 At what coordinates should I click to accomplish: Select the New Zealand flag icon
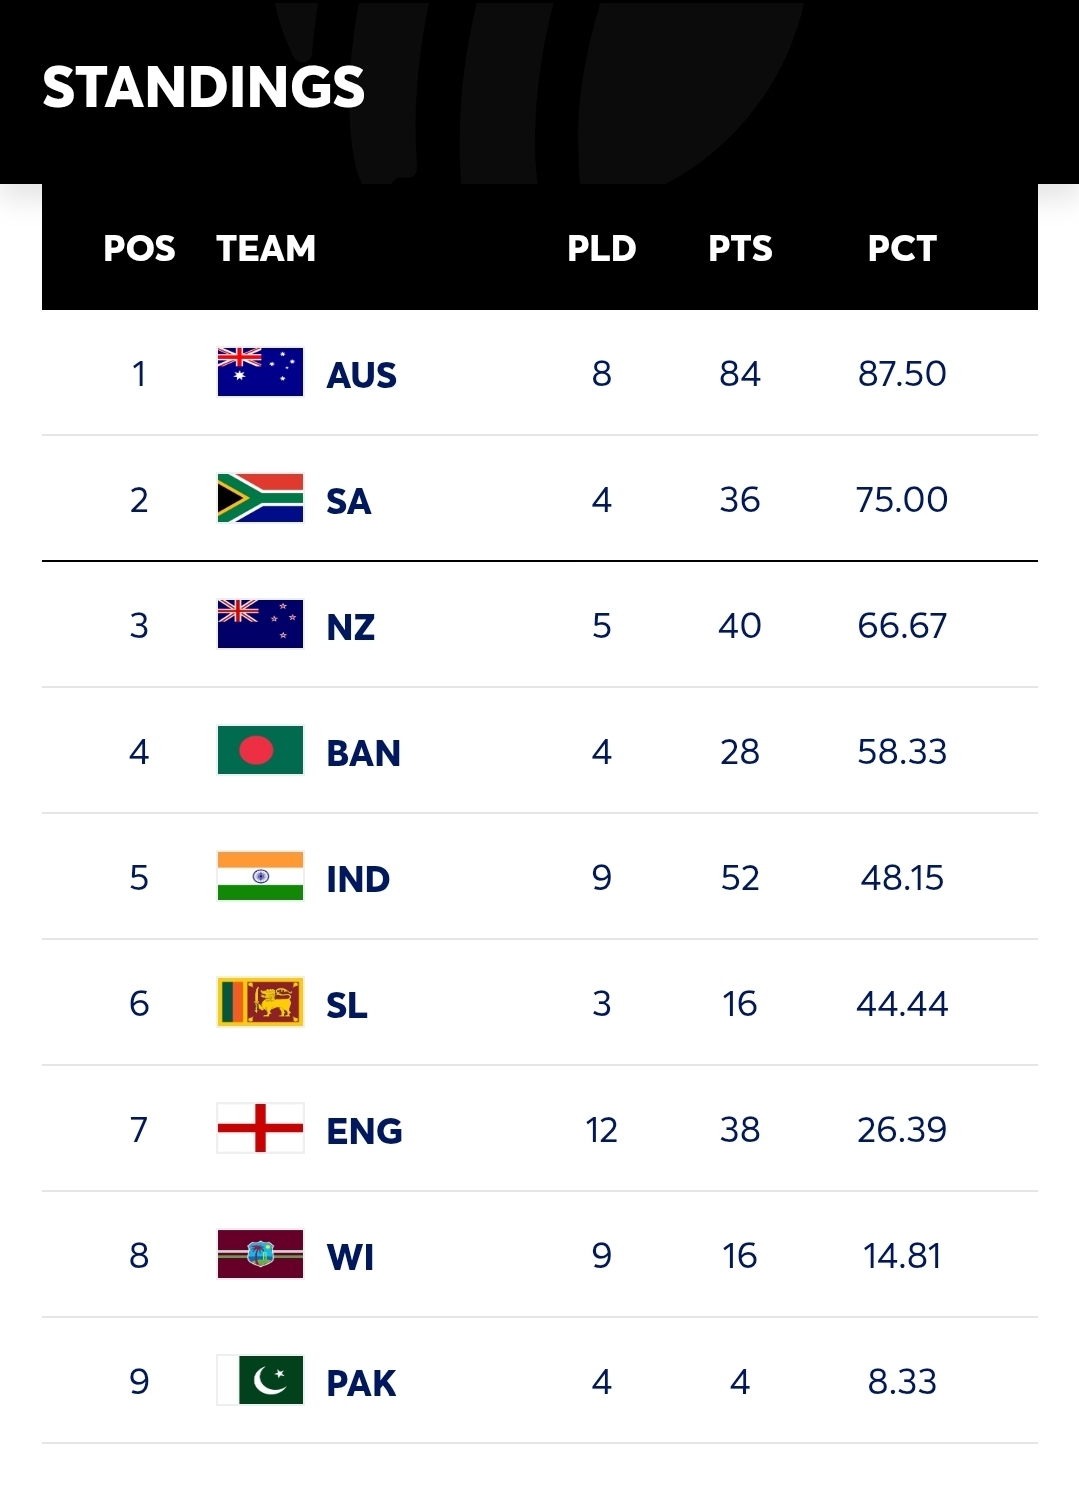pos(260,624)
